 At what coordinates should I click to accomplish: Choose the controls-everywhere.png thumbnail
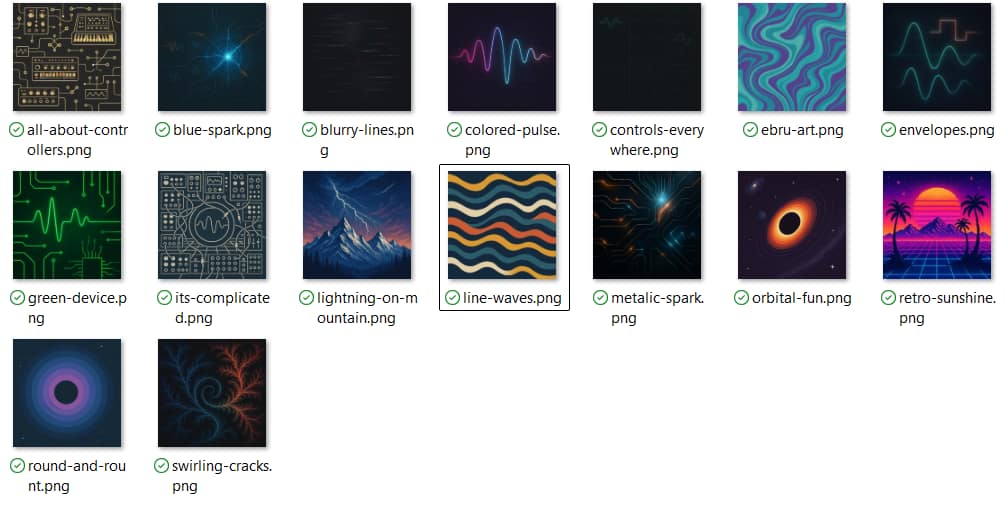tap(647, 56)
